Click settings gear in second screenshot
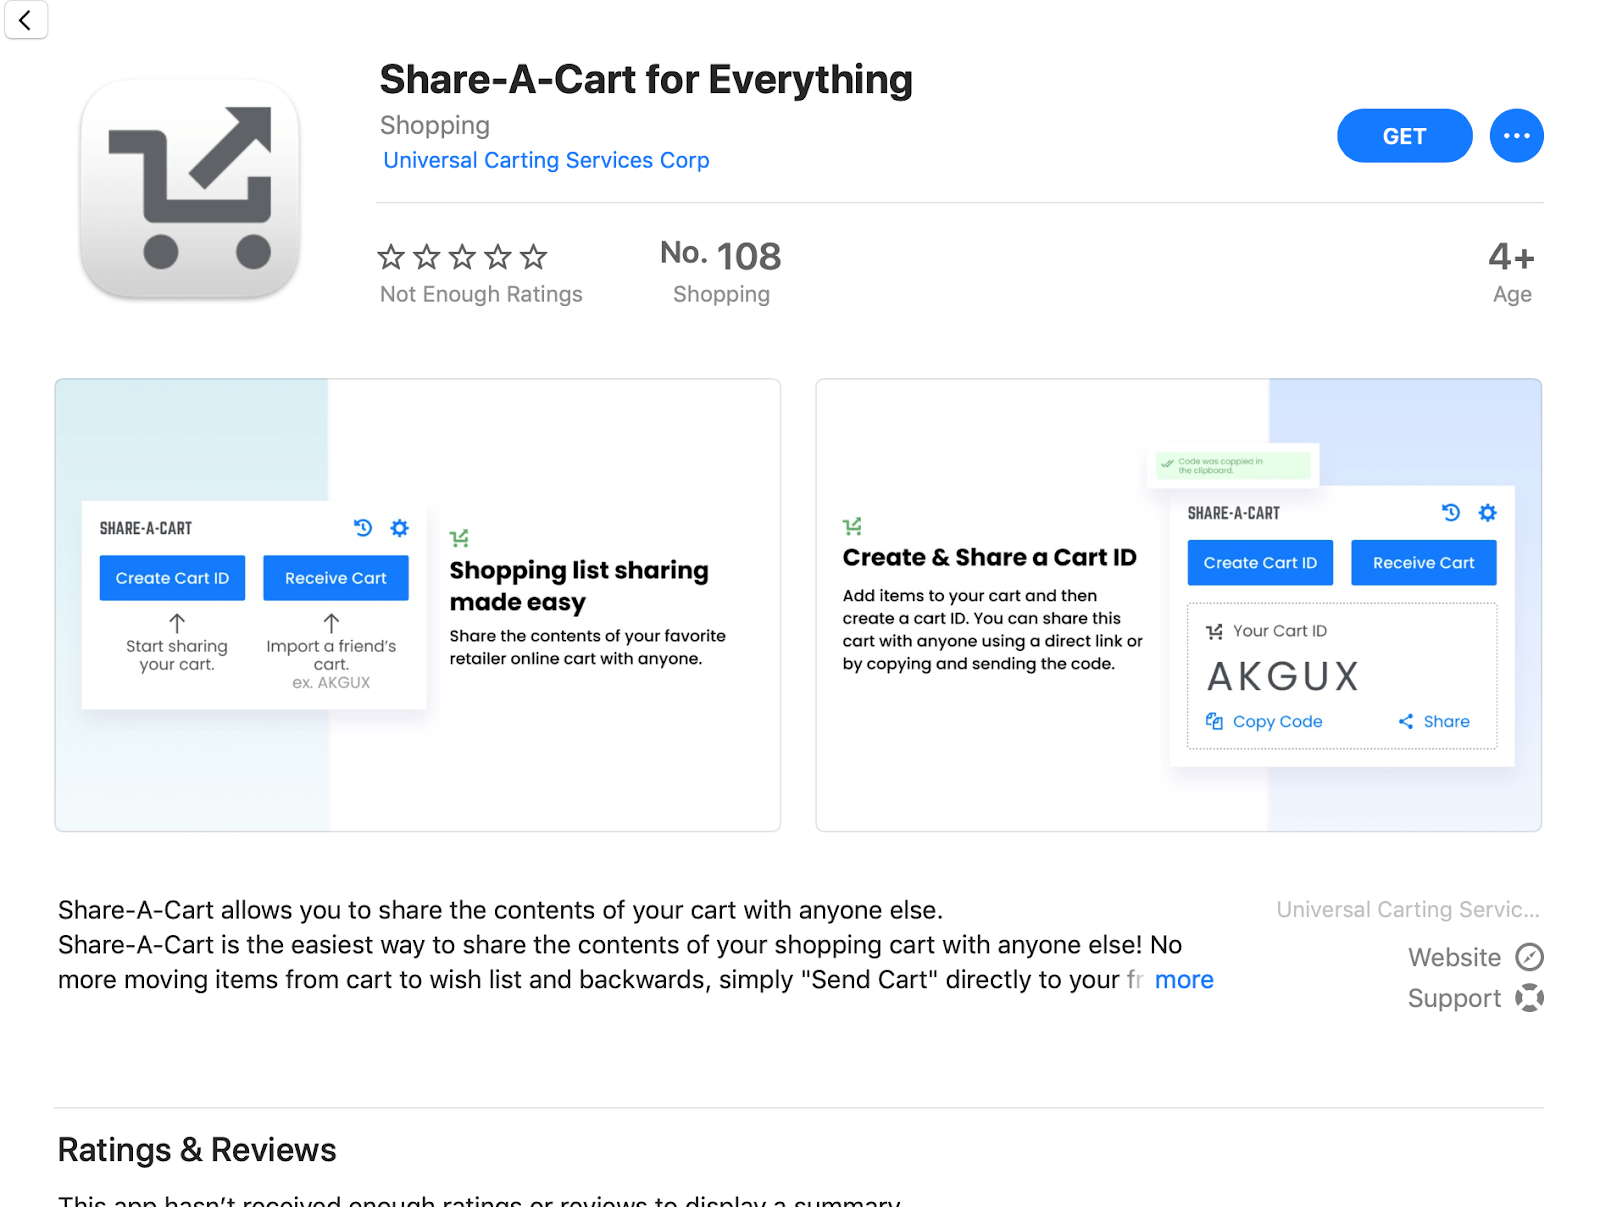 coord(1488,513)
